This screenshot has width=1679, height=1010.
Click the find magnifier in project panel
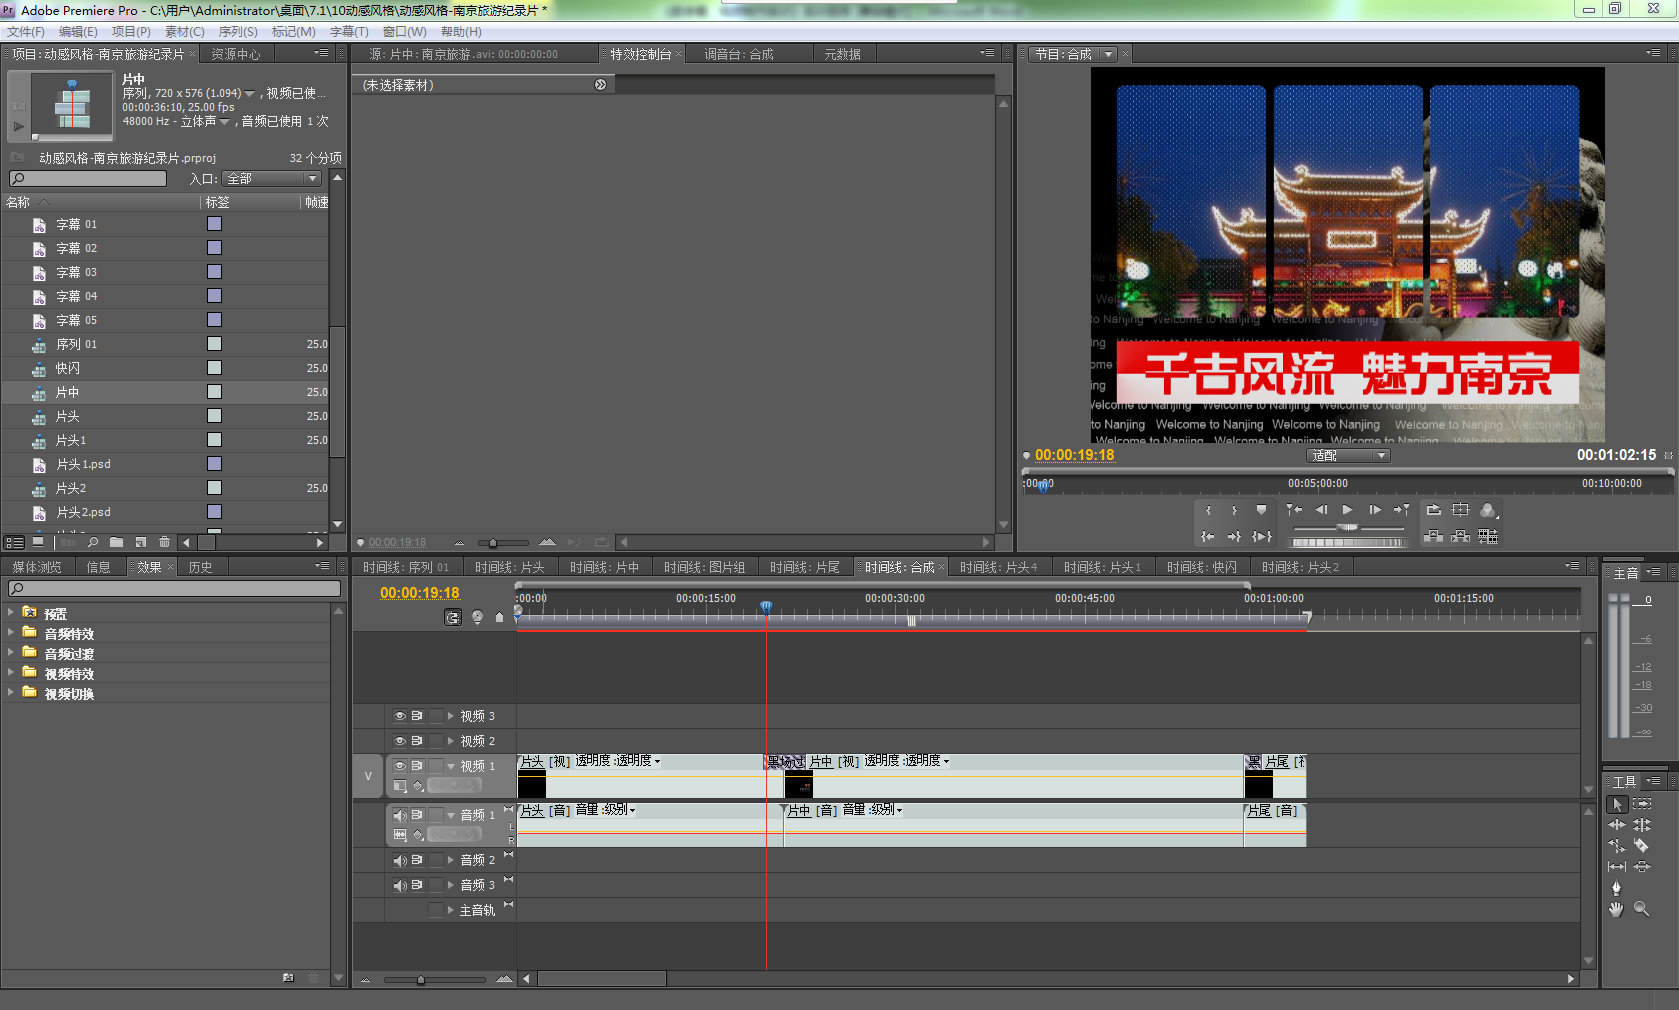[x=93, y=542]
